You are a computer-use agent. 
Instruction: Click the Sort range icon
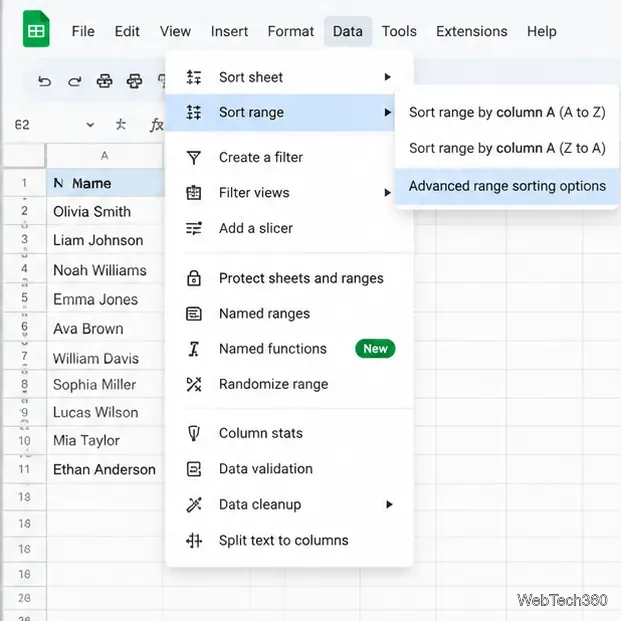pyautogui.click(x=194, y=112)
